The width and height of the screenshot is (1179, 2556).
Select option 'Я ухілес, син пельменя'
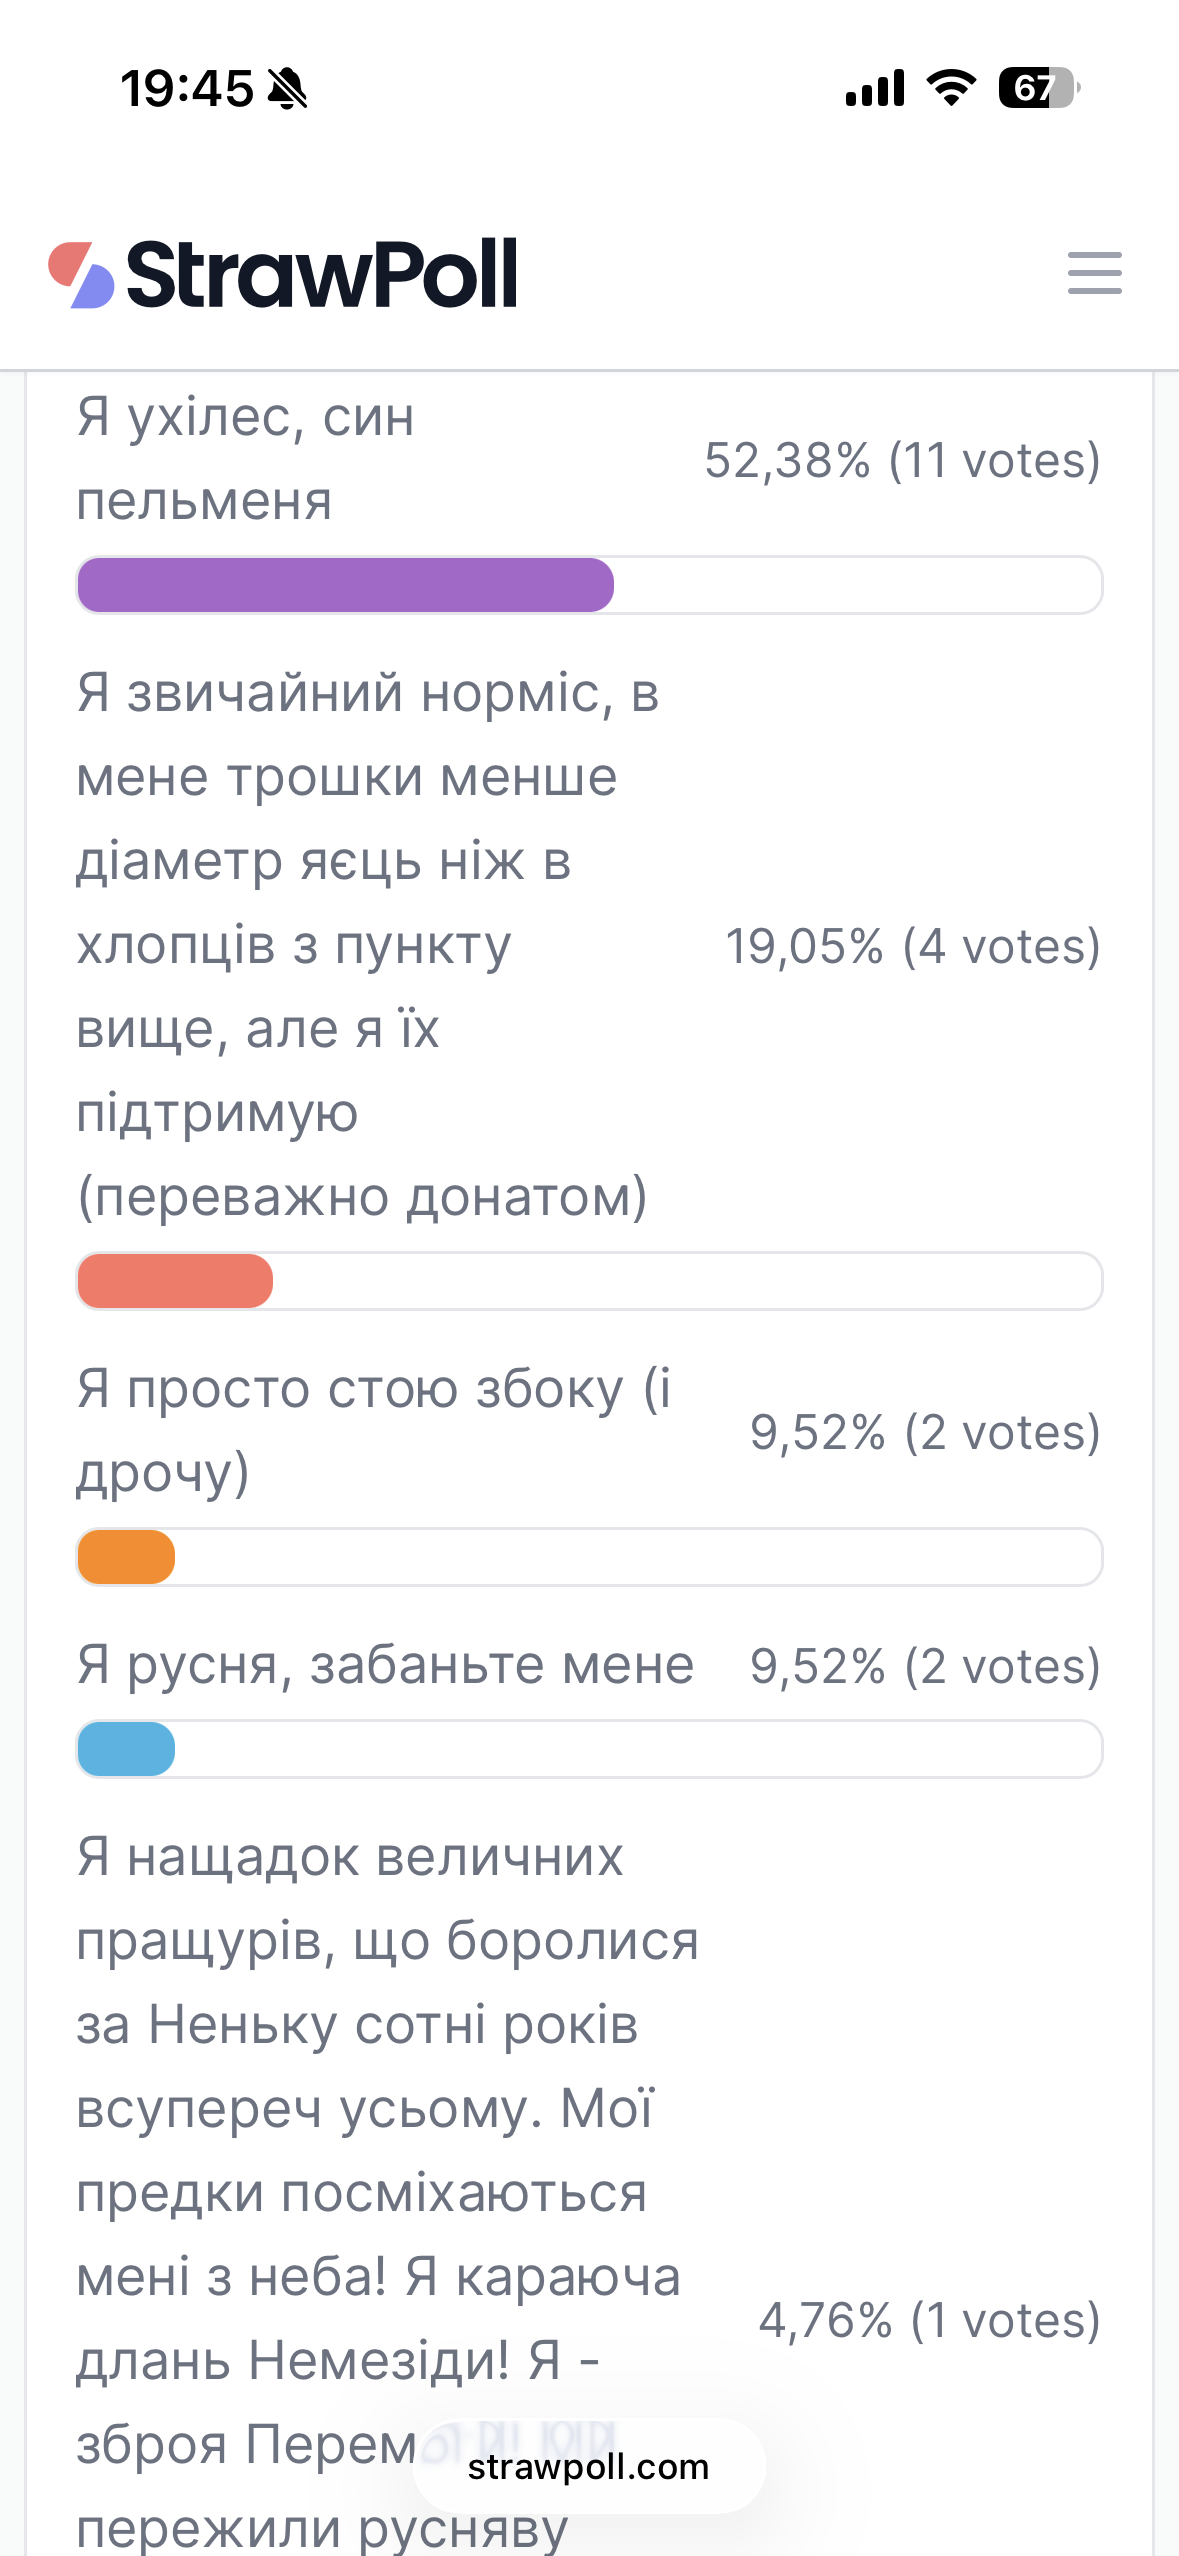pyautogui.click(x=246, y=459)
